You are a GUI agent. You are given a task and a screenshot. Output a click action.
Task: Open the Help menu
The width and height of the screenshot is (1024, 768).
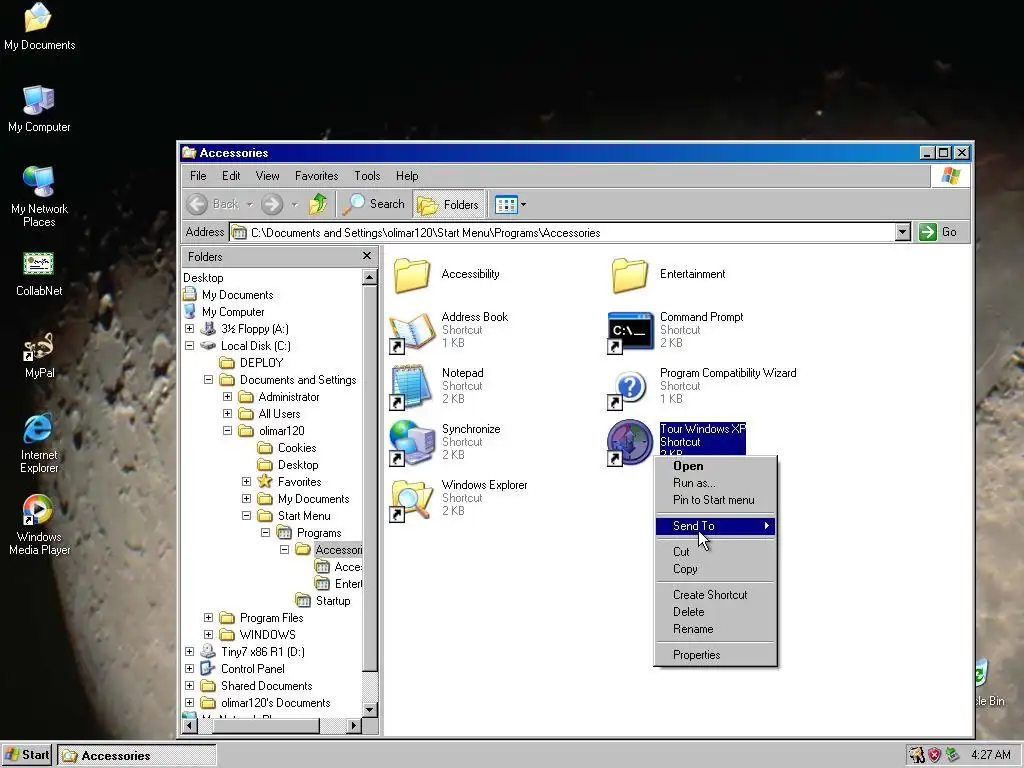(x=407, y=176)
